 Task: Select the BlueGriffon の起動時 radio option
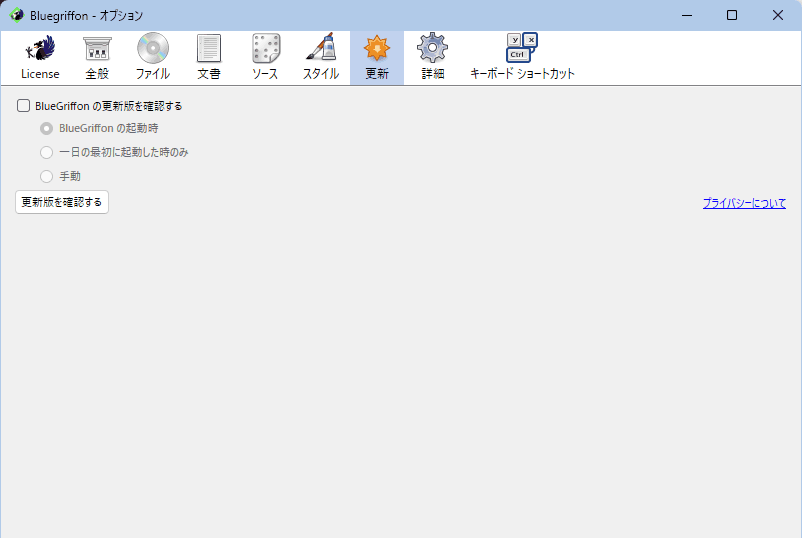[46, 128]
